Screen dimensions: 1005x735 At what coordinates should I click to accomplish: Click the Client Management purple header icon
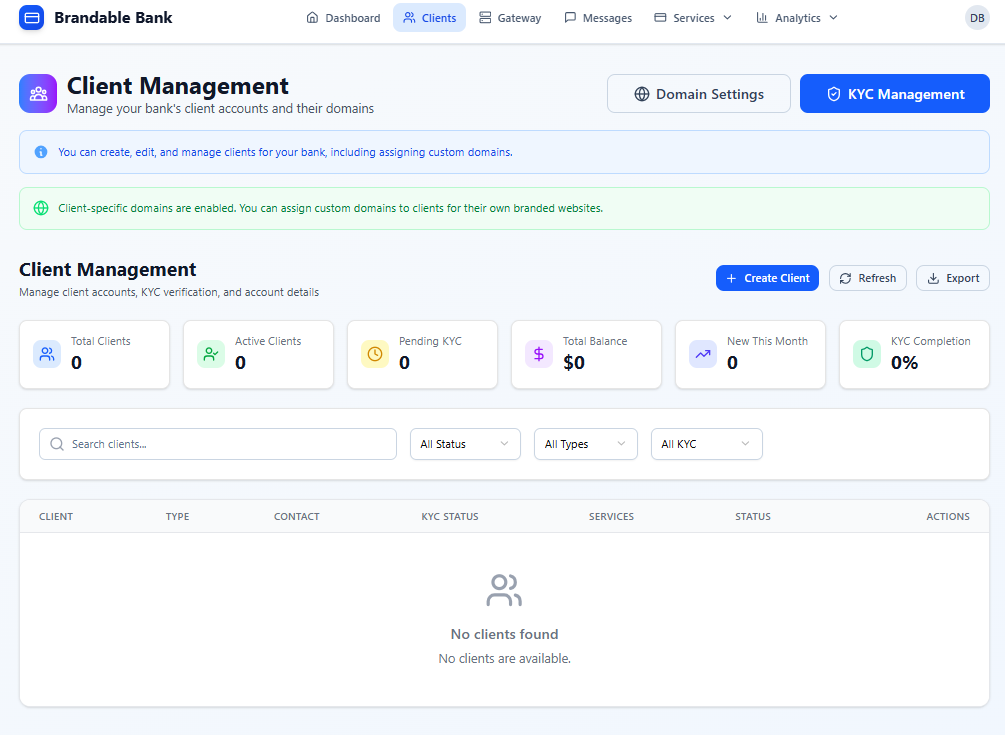38,94
